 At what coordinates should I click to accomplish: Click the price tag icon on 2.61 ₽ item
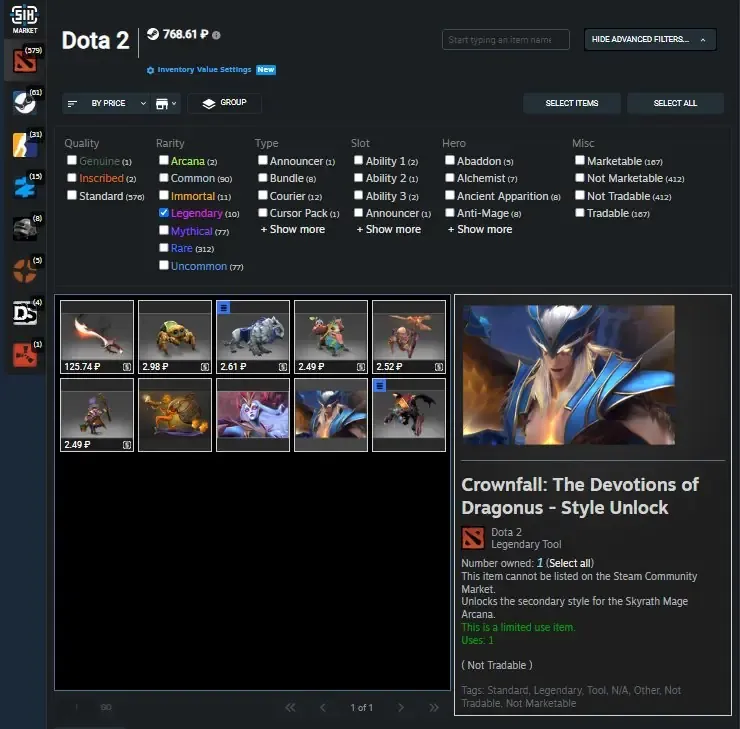pos(283,367)
